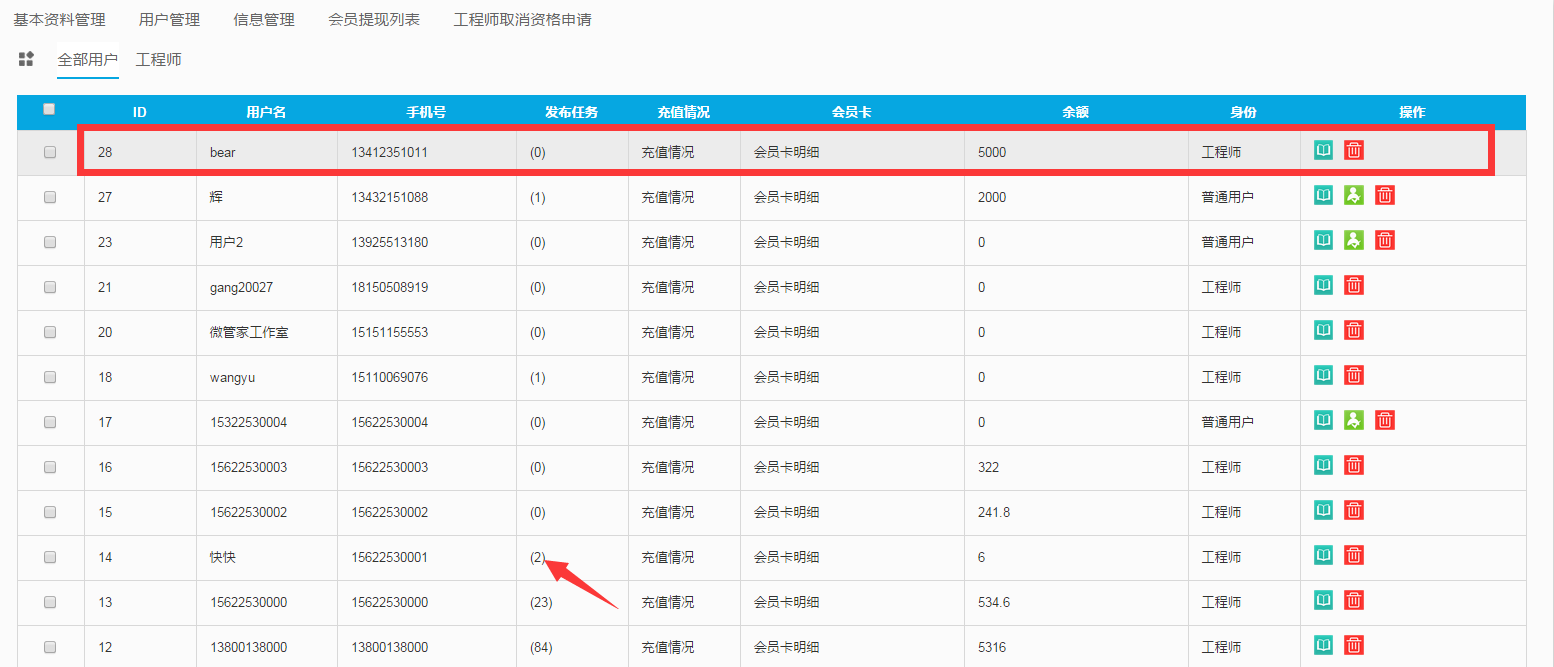Click the grid icon beside 全部用户 tab
The width and height of the screenshot is (1554, 667).
27,59
